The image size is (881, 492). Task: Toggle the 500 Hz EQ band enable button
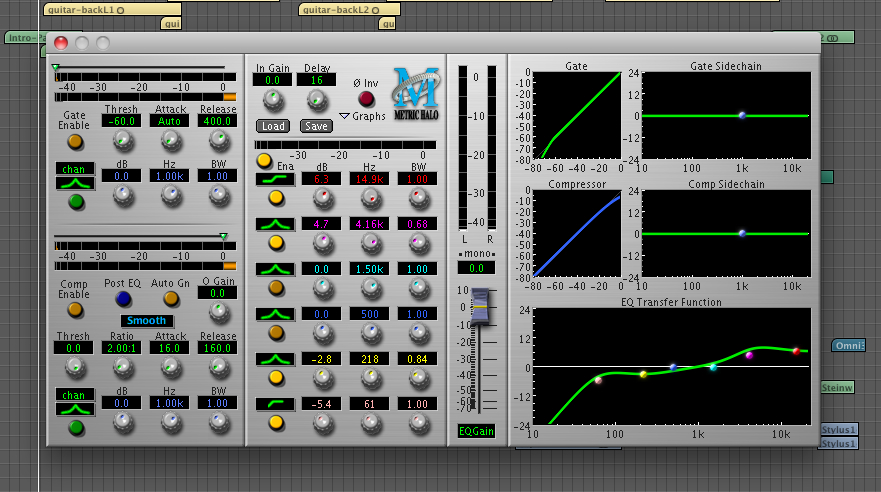(275, 332)
